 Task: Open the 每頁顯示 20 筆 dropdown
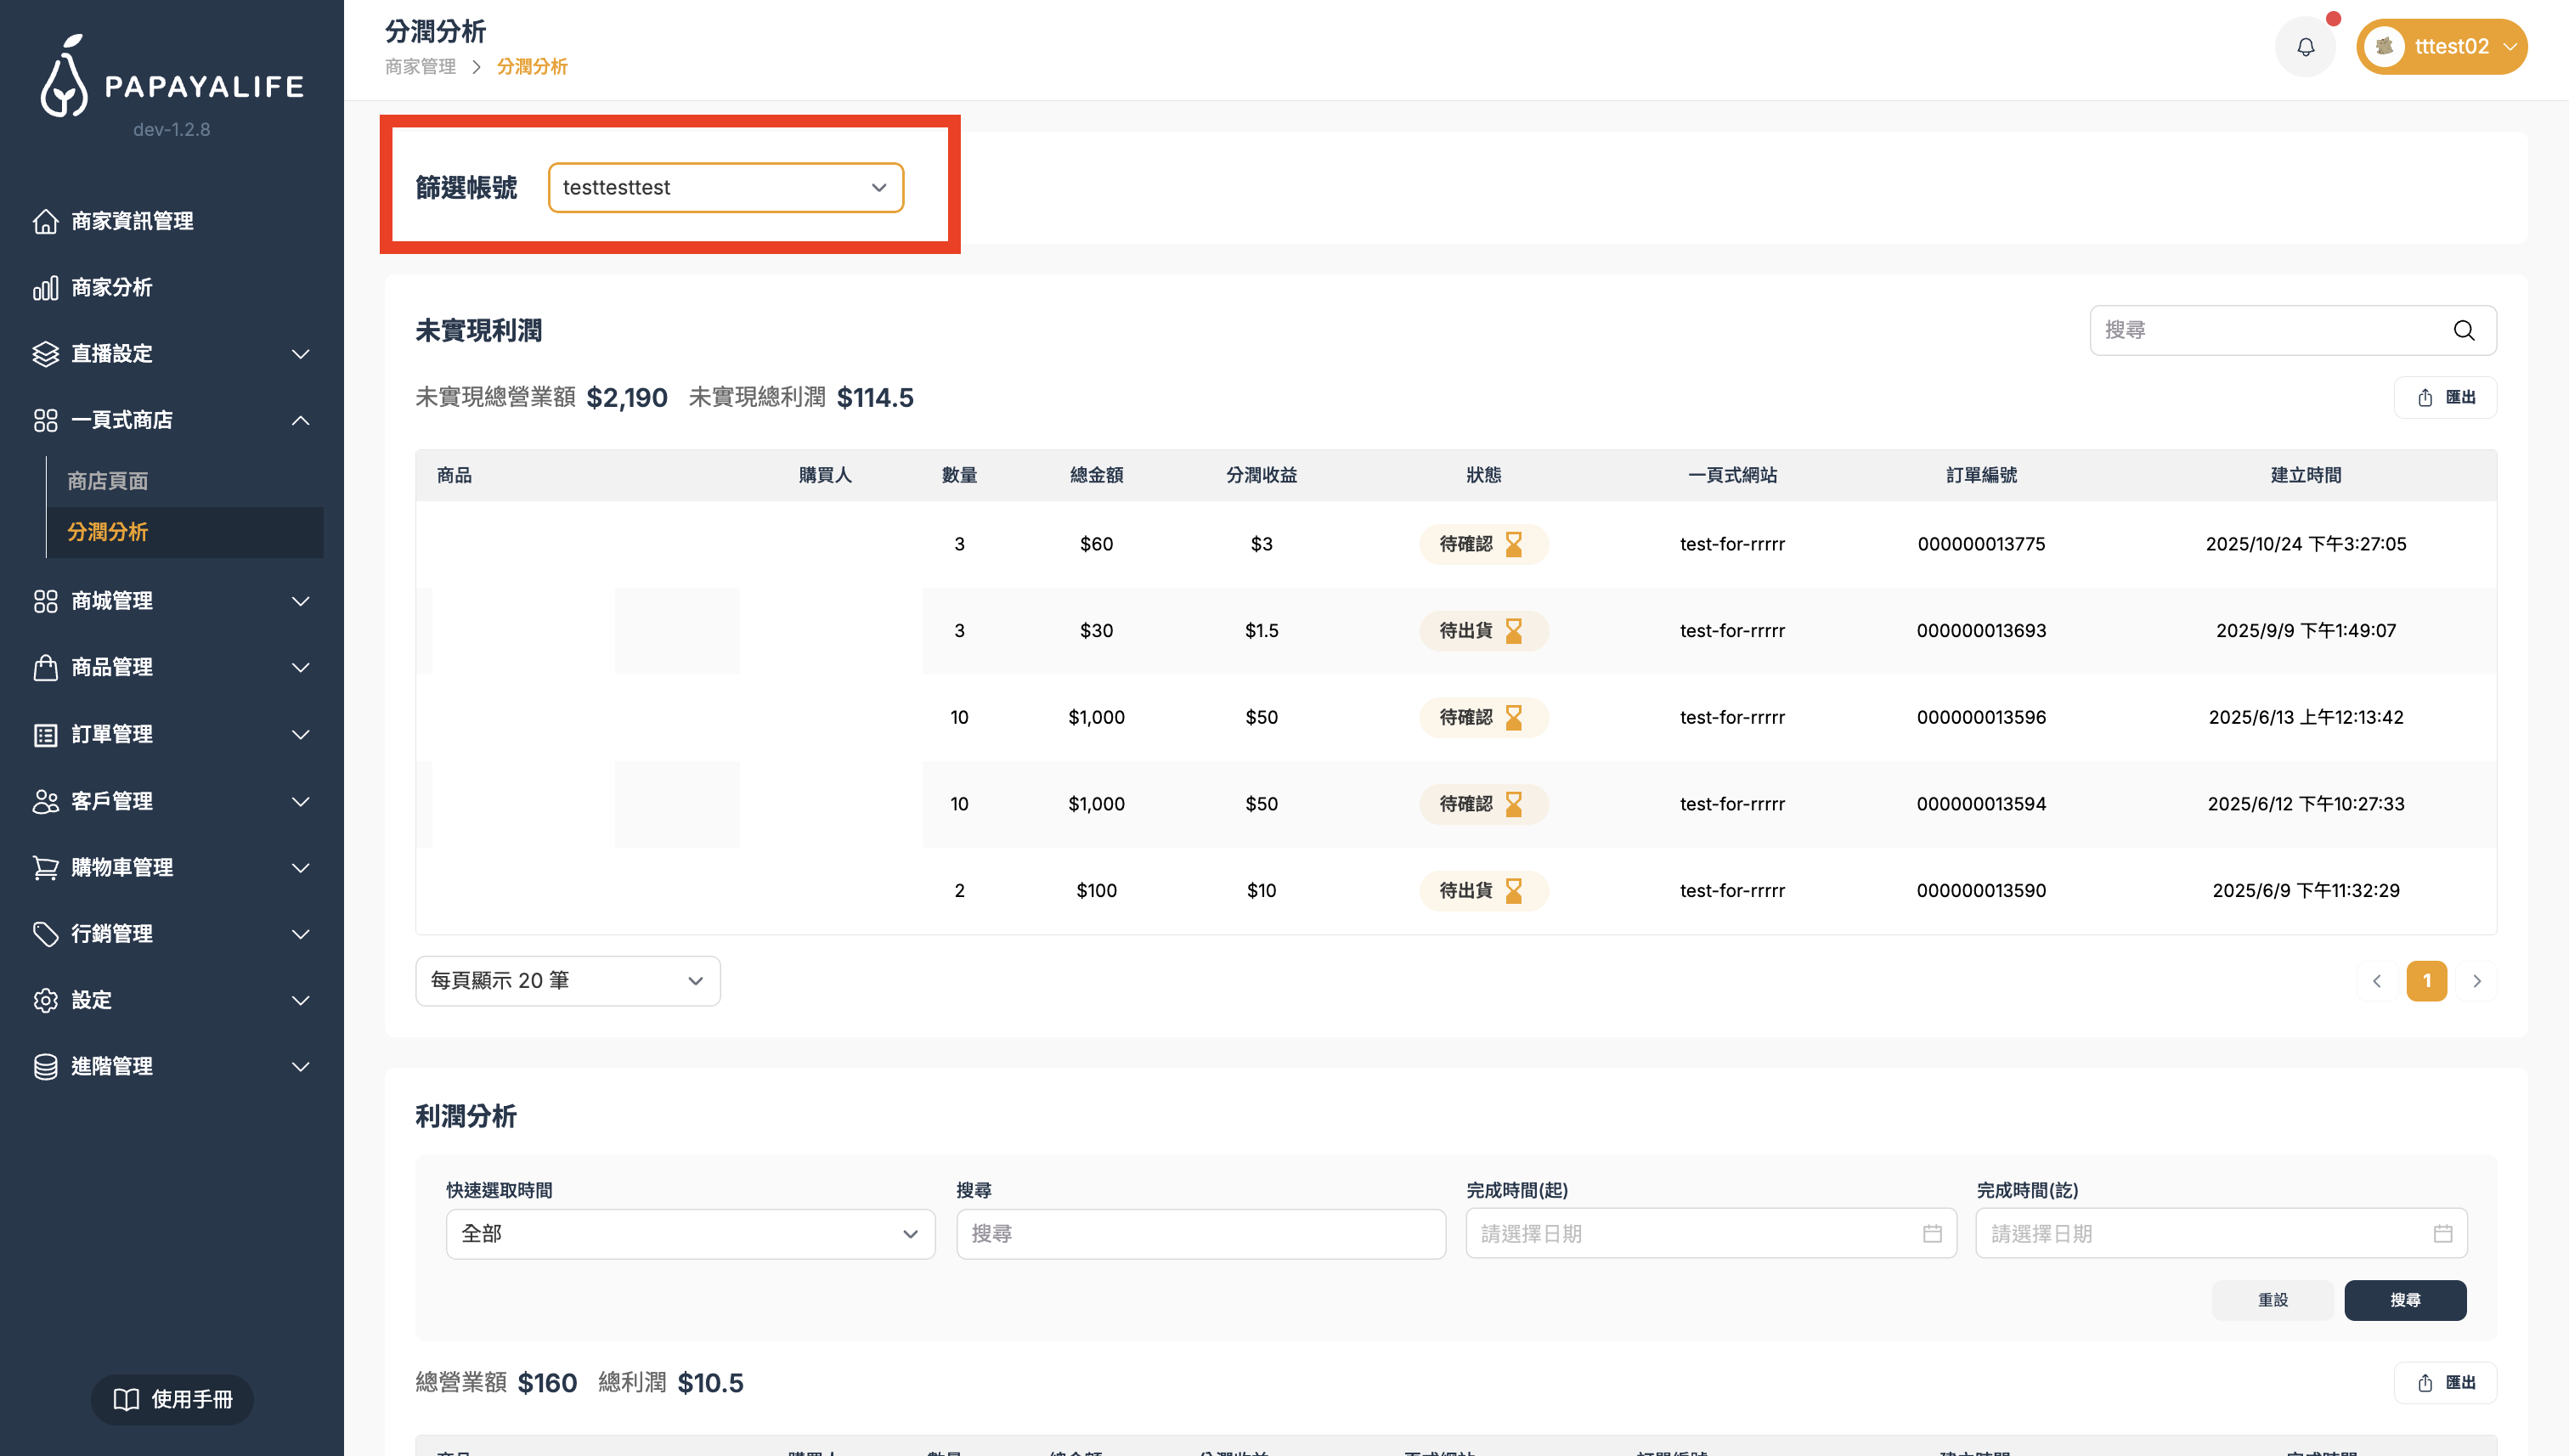(567, 981)
